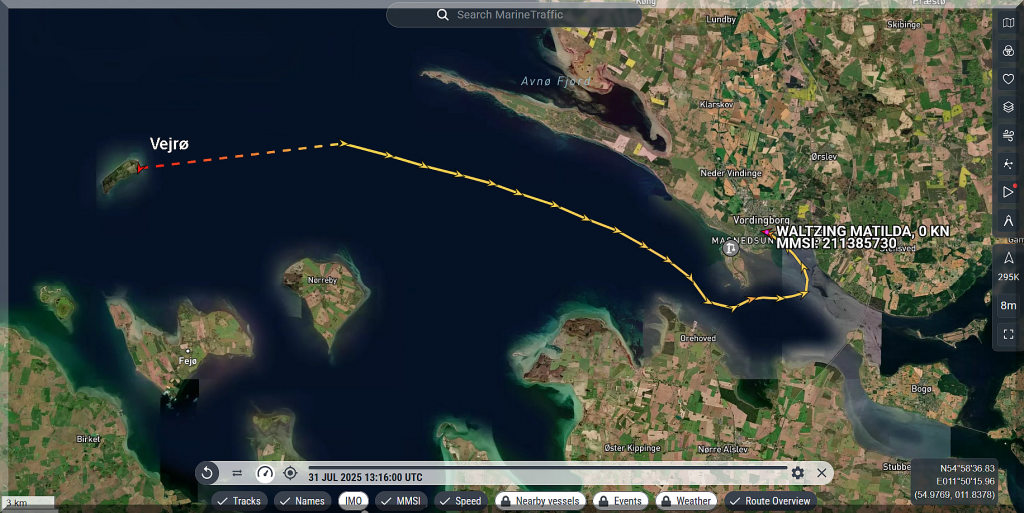The height and width of the screenshot is (513, 1024).
Task: Open the map type icon in sidebar
Action: [1008, 23]
